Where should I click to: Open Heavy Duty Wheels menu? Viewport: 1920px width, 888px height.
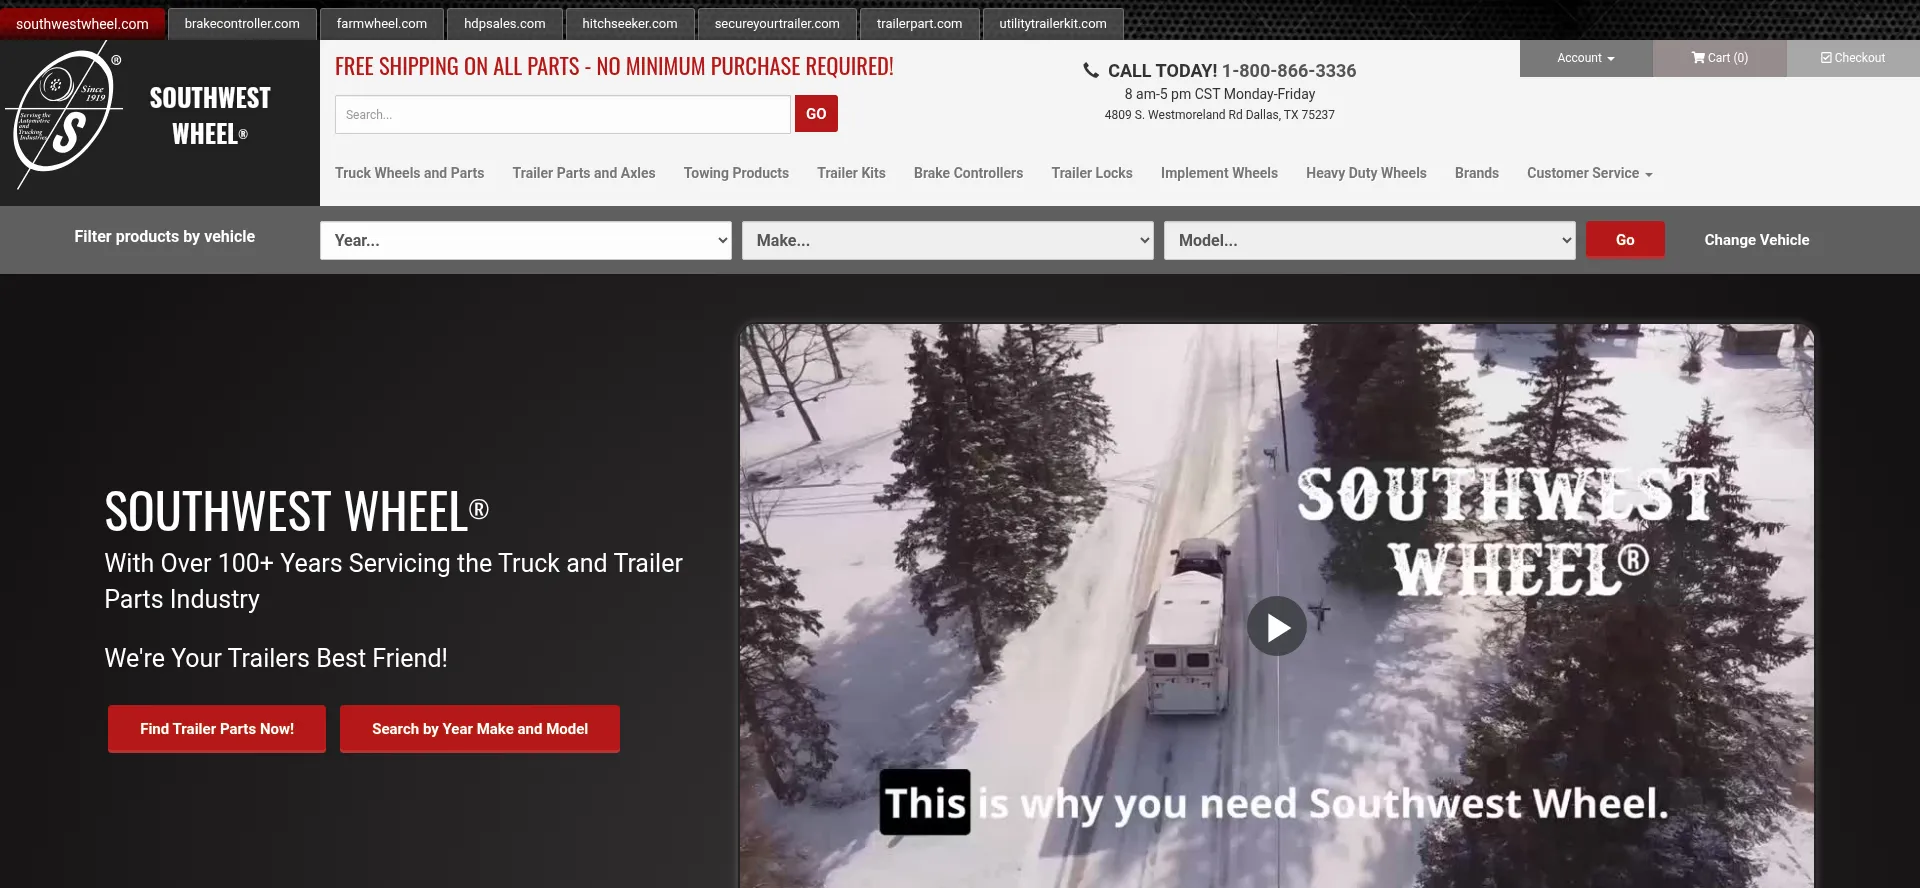[1366, 173]
